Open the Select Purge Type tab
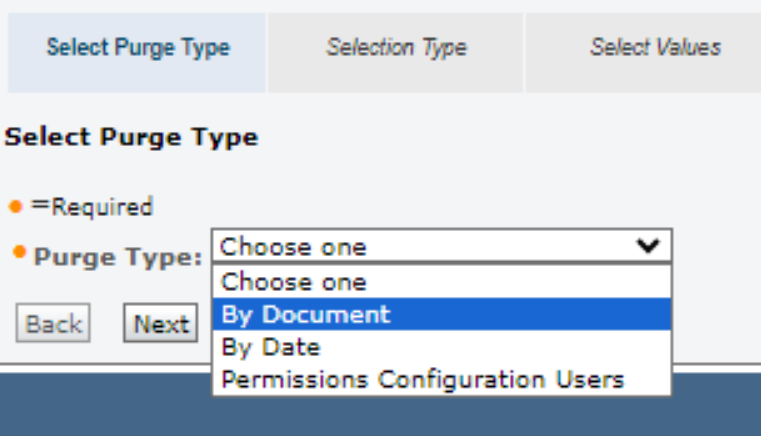 138,48
